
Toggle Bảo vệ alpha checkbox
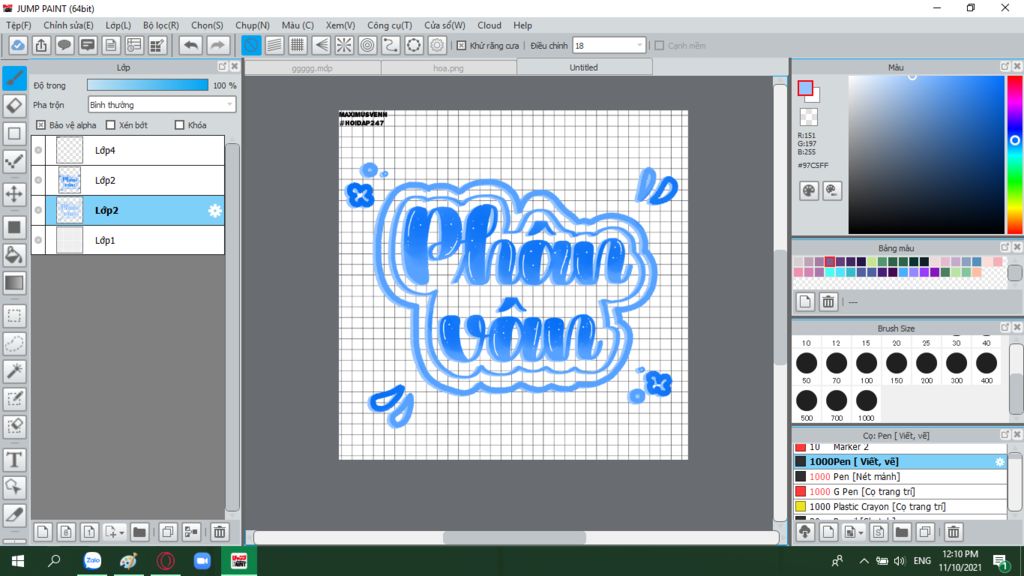pyautogui.click(x=40, y=125)
